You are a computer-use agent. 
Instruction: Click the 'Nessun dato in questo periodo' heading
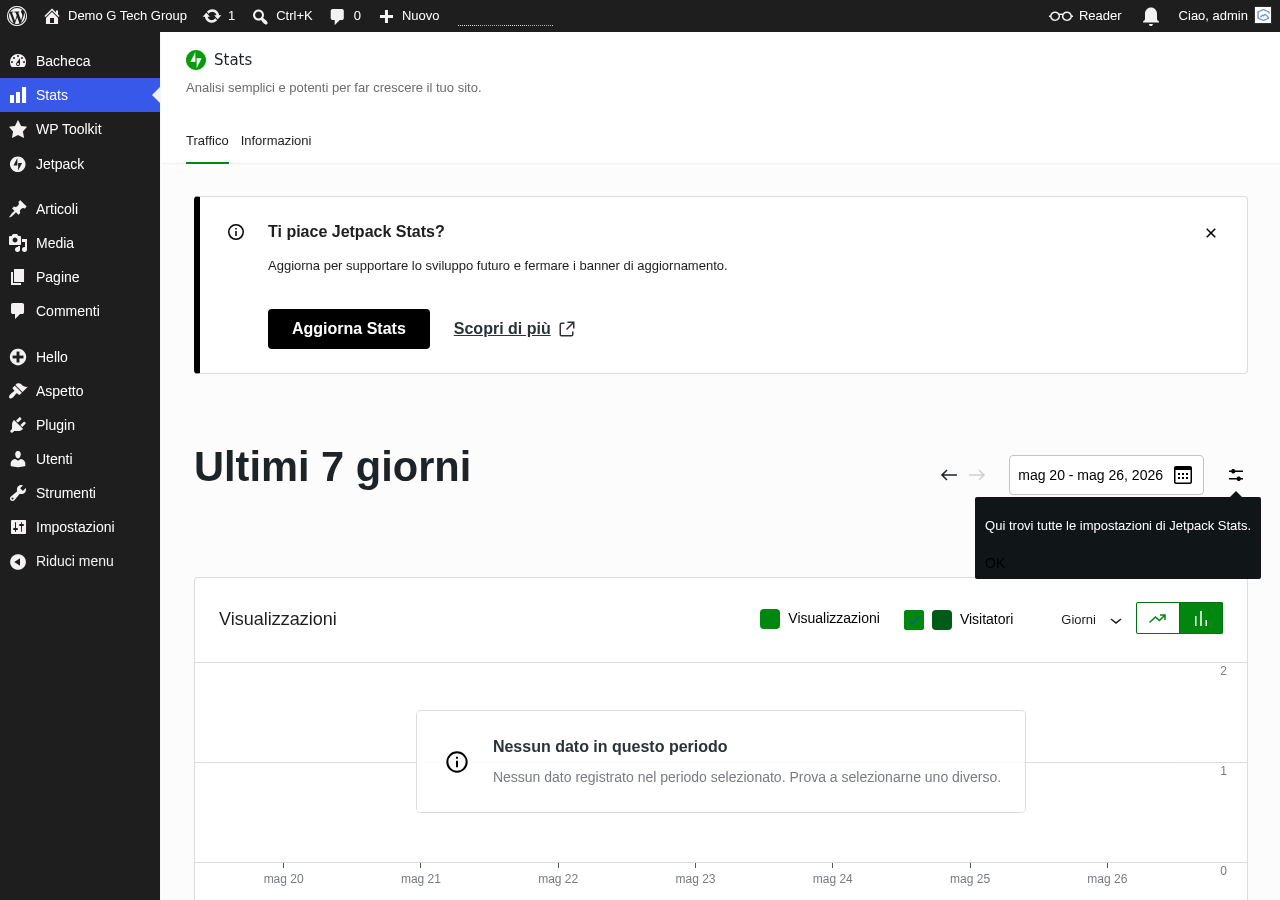[610, 747]
